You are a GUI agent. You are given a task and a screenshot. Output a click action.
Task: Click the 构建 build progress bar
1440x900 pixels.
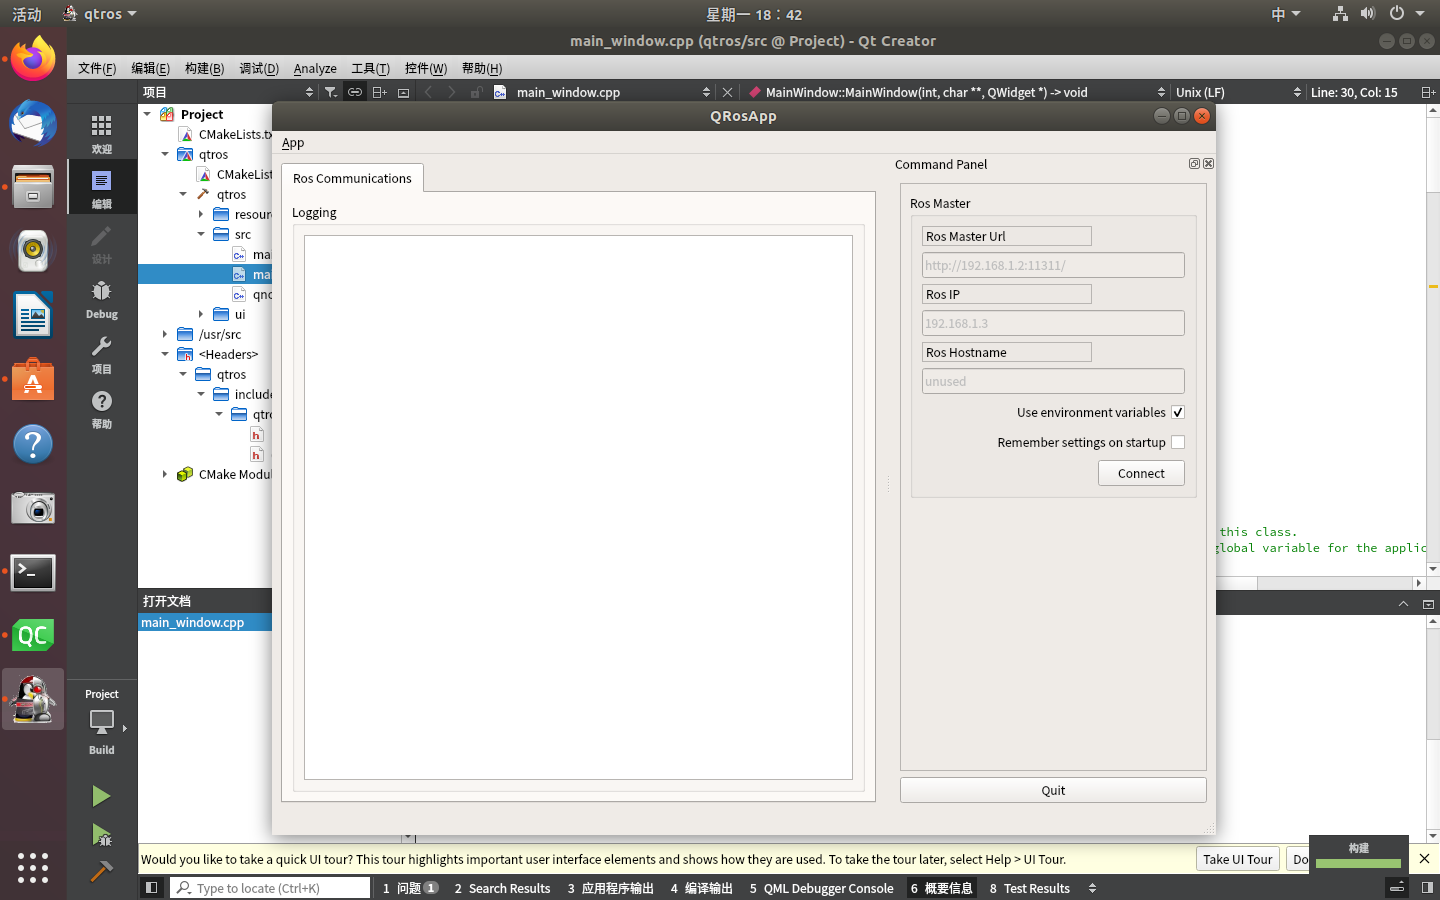click(1358, 860)
